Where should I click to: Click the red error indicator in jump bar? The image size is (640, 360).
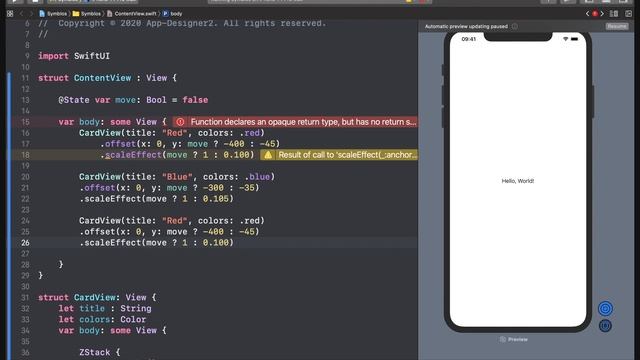(x=595, y=13)
